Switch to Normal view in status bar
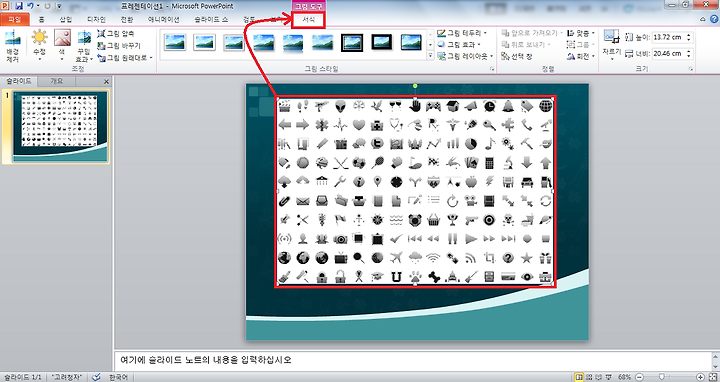 tap(579, 377)
